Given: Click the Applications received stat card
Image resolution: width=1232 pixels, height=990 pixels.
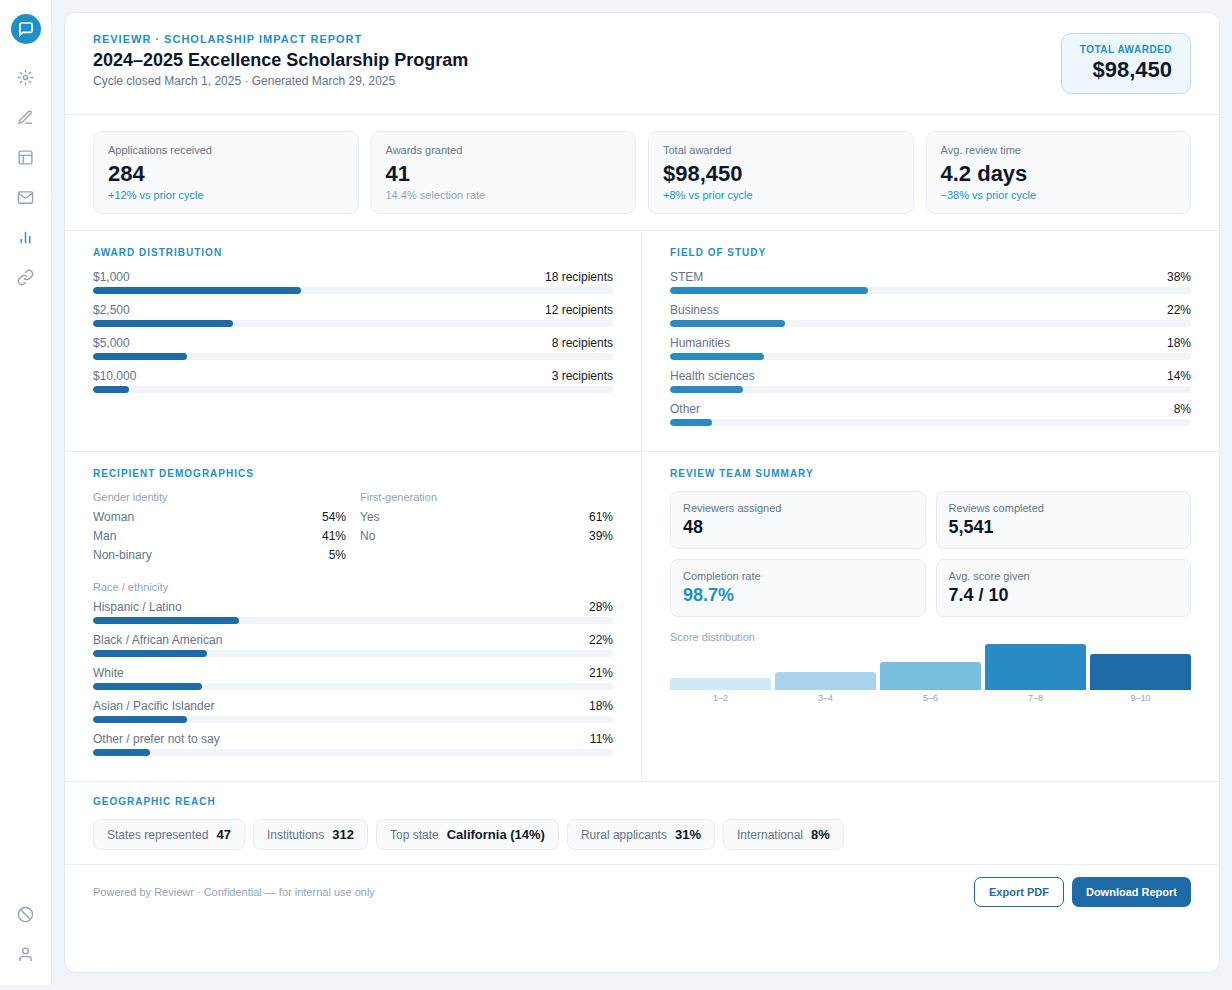Looking at the screenshot, I should coord(225,172).
